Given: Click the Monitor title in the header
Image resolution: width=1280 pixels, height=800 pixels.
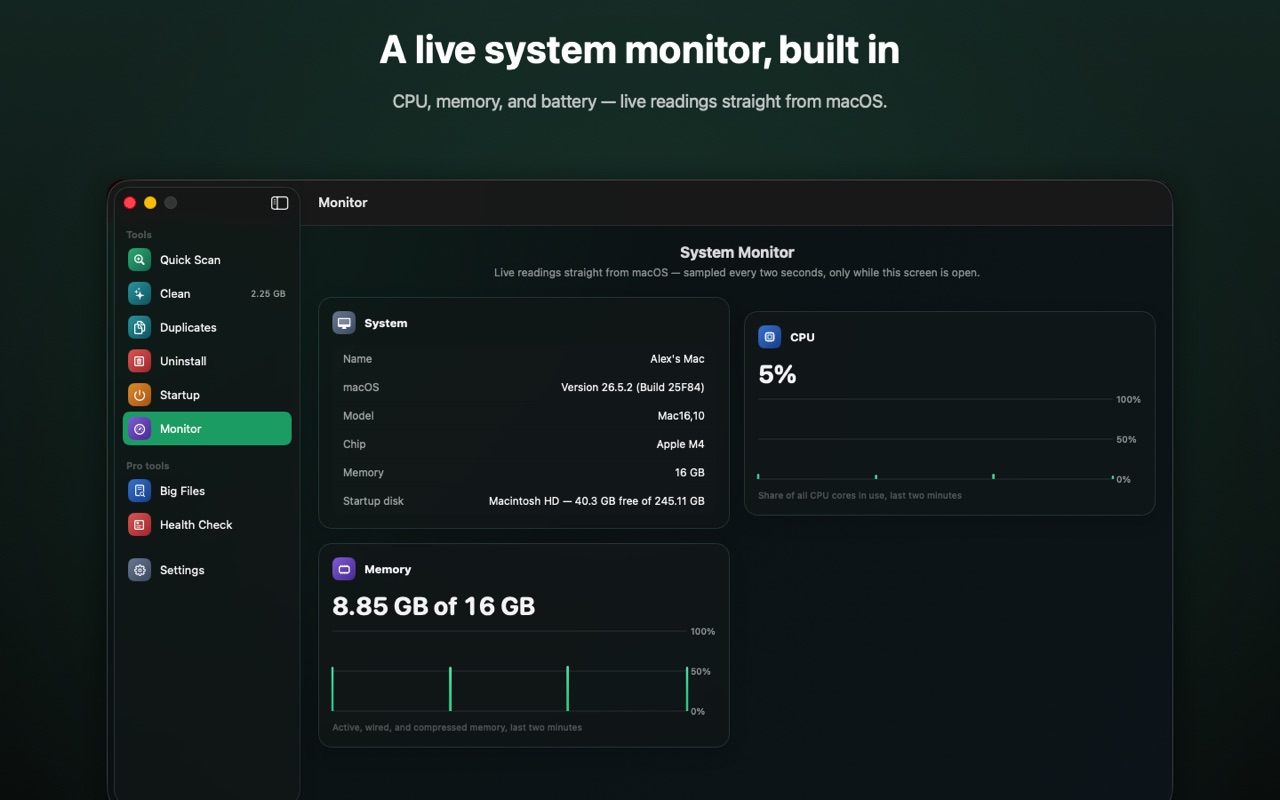Looking at the screenshot, I should [343, 203].
